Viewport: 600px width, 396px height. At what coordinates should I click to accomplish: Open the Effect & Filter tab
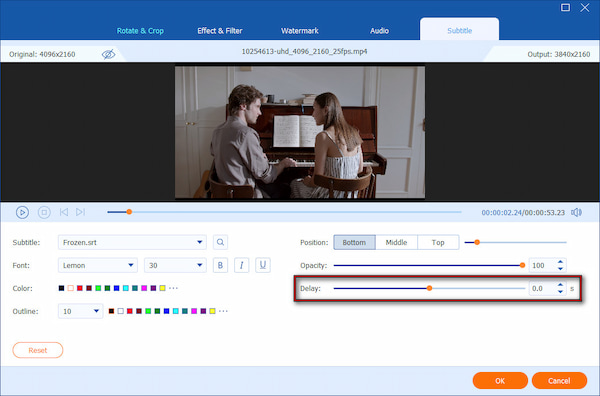point(220,31)
